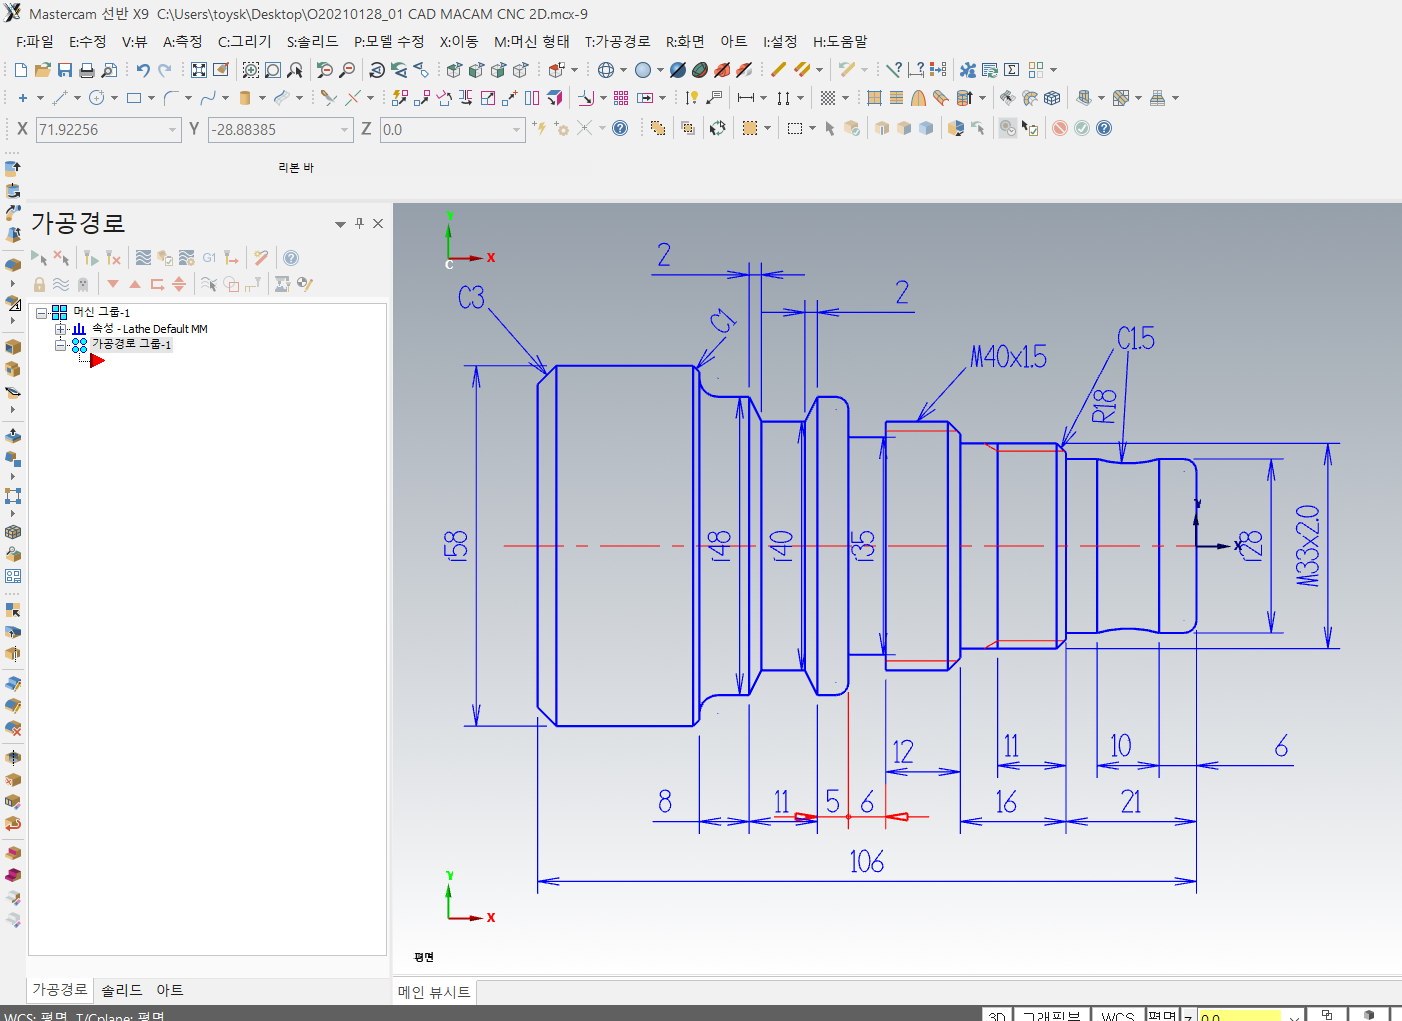Viewport: 1402px width, 1021px height.
Task: Click the horizontal dimension icon
Action: tap(746, 98)
